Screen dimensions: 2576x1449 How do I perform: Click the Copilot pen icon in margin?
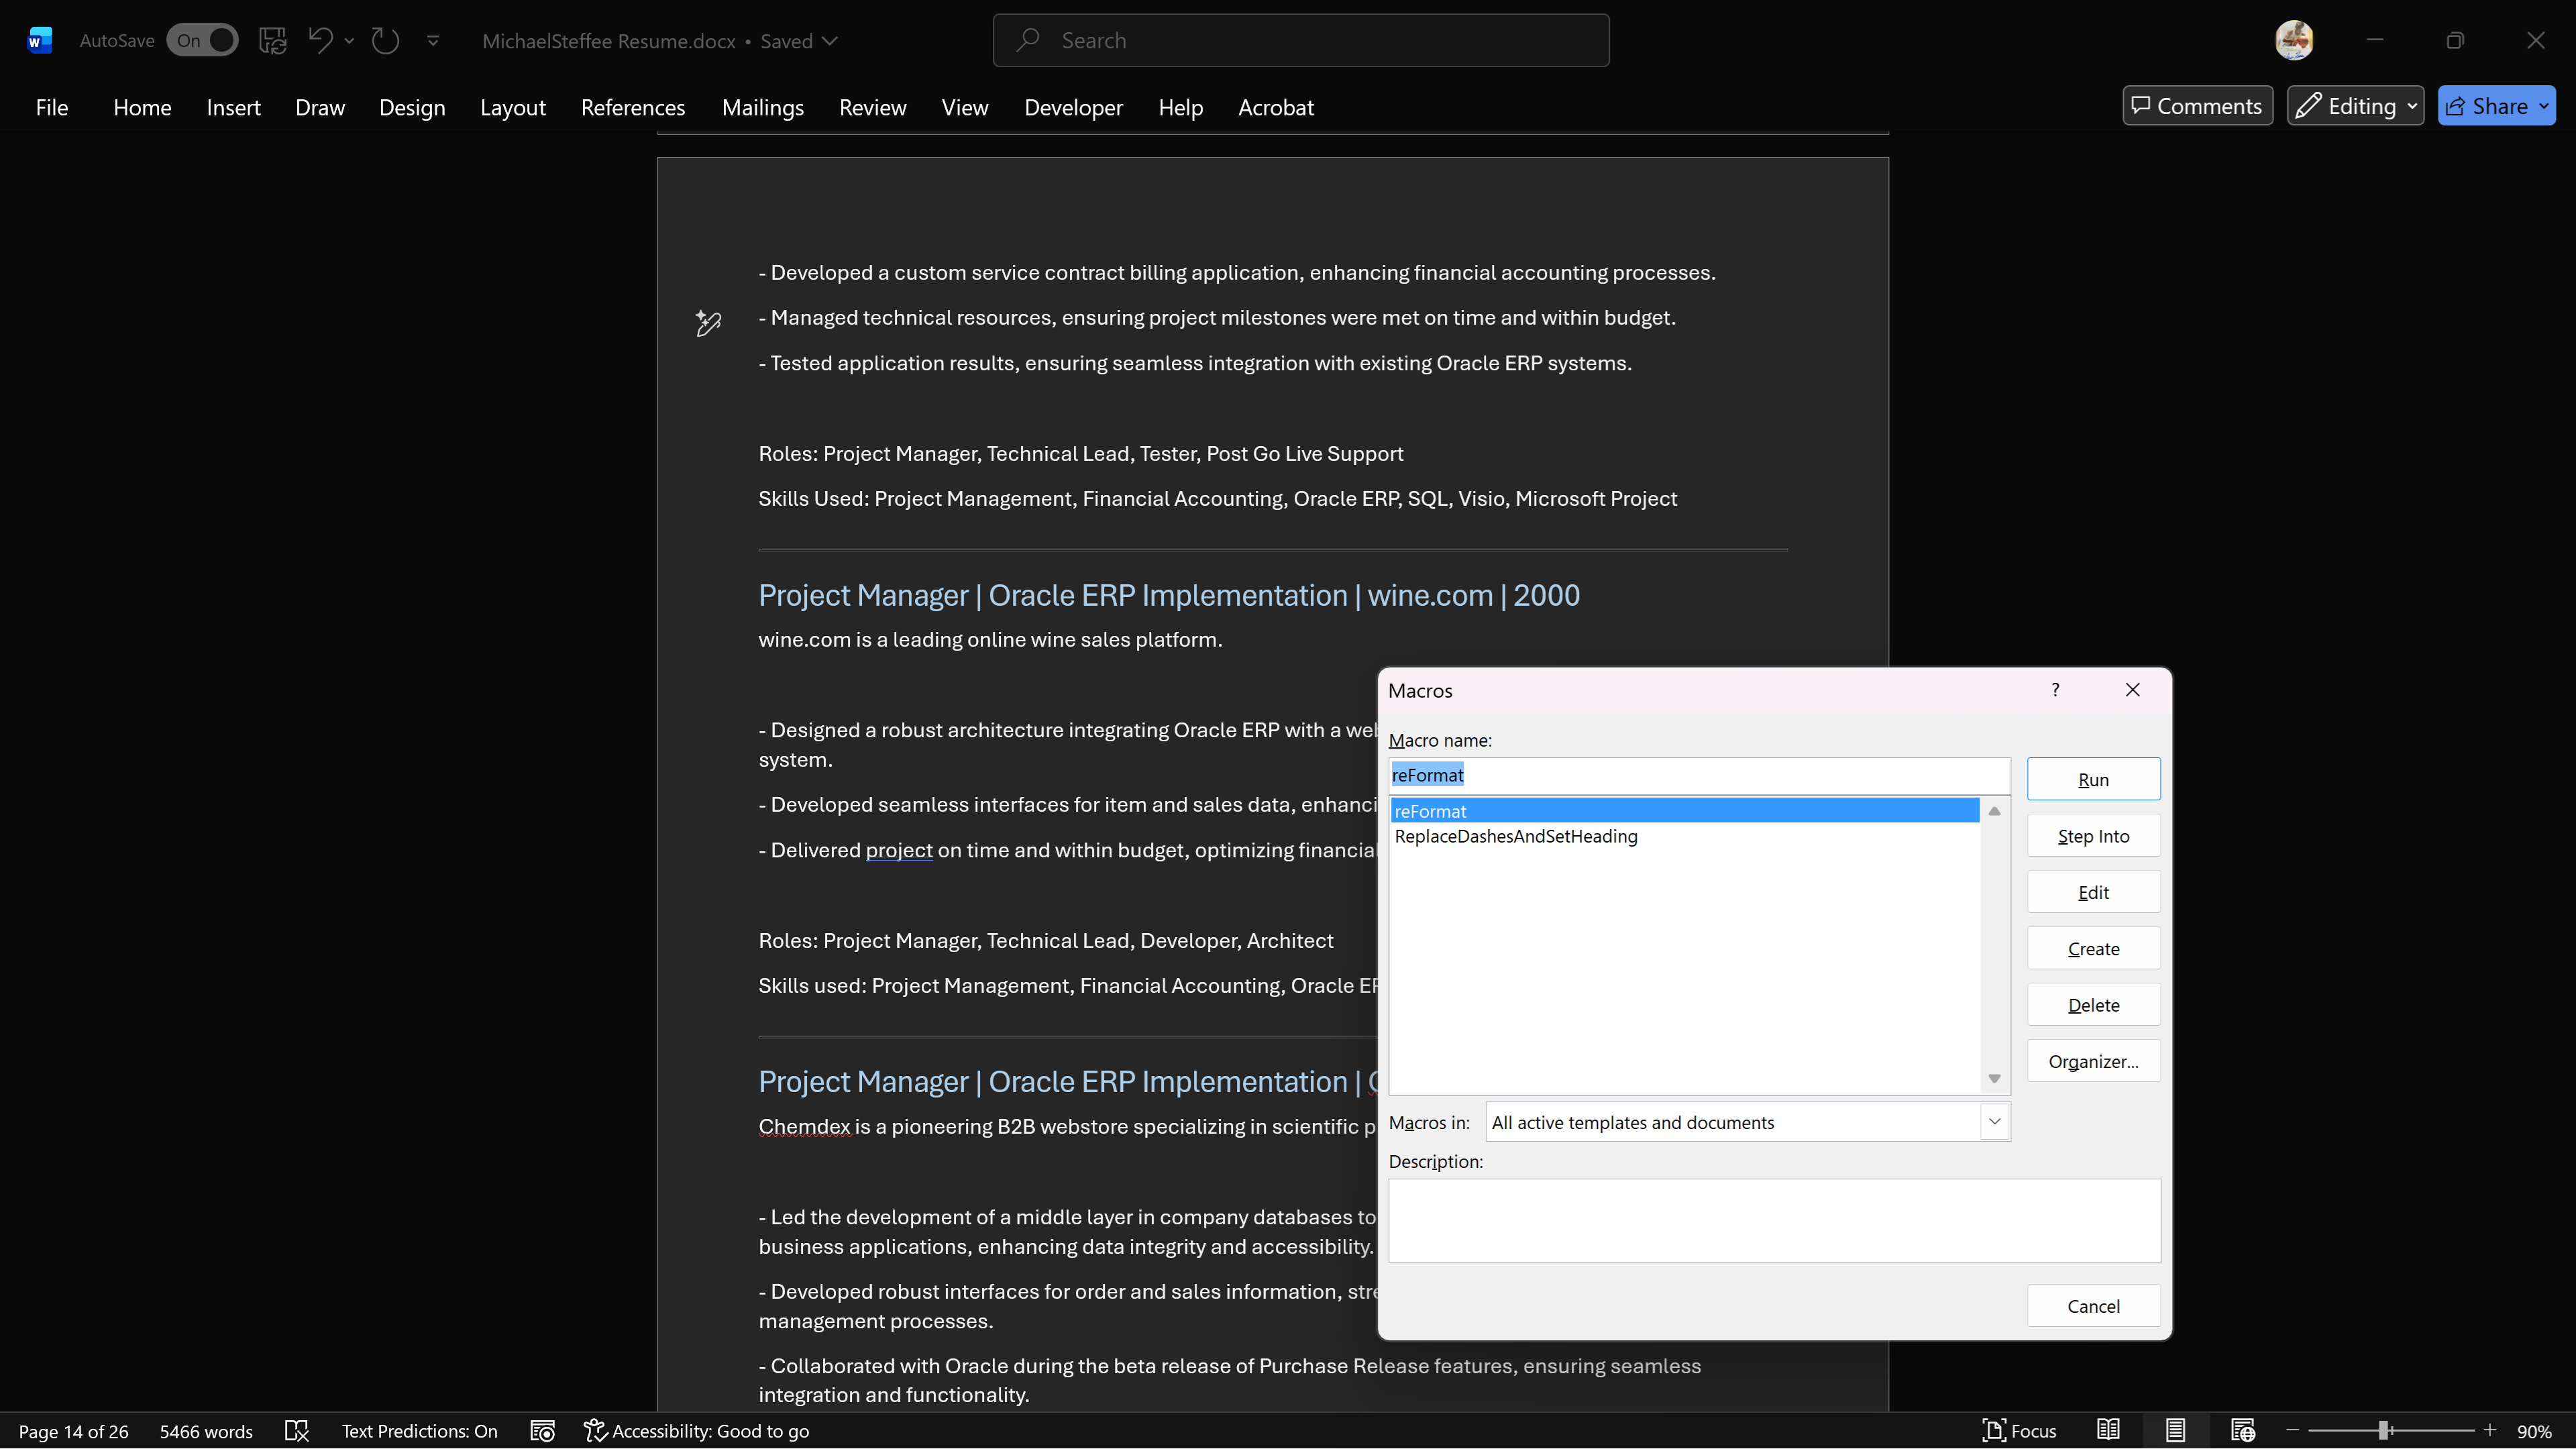[708, 323]
